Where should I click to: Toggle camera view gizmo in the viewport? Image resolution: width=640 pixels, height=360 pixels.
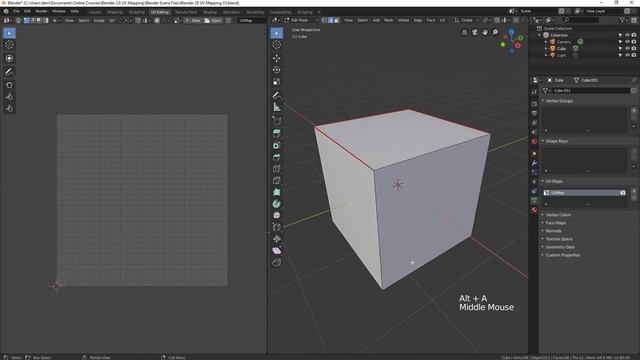475,32
